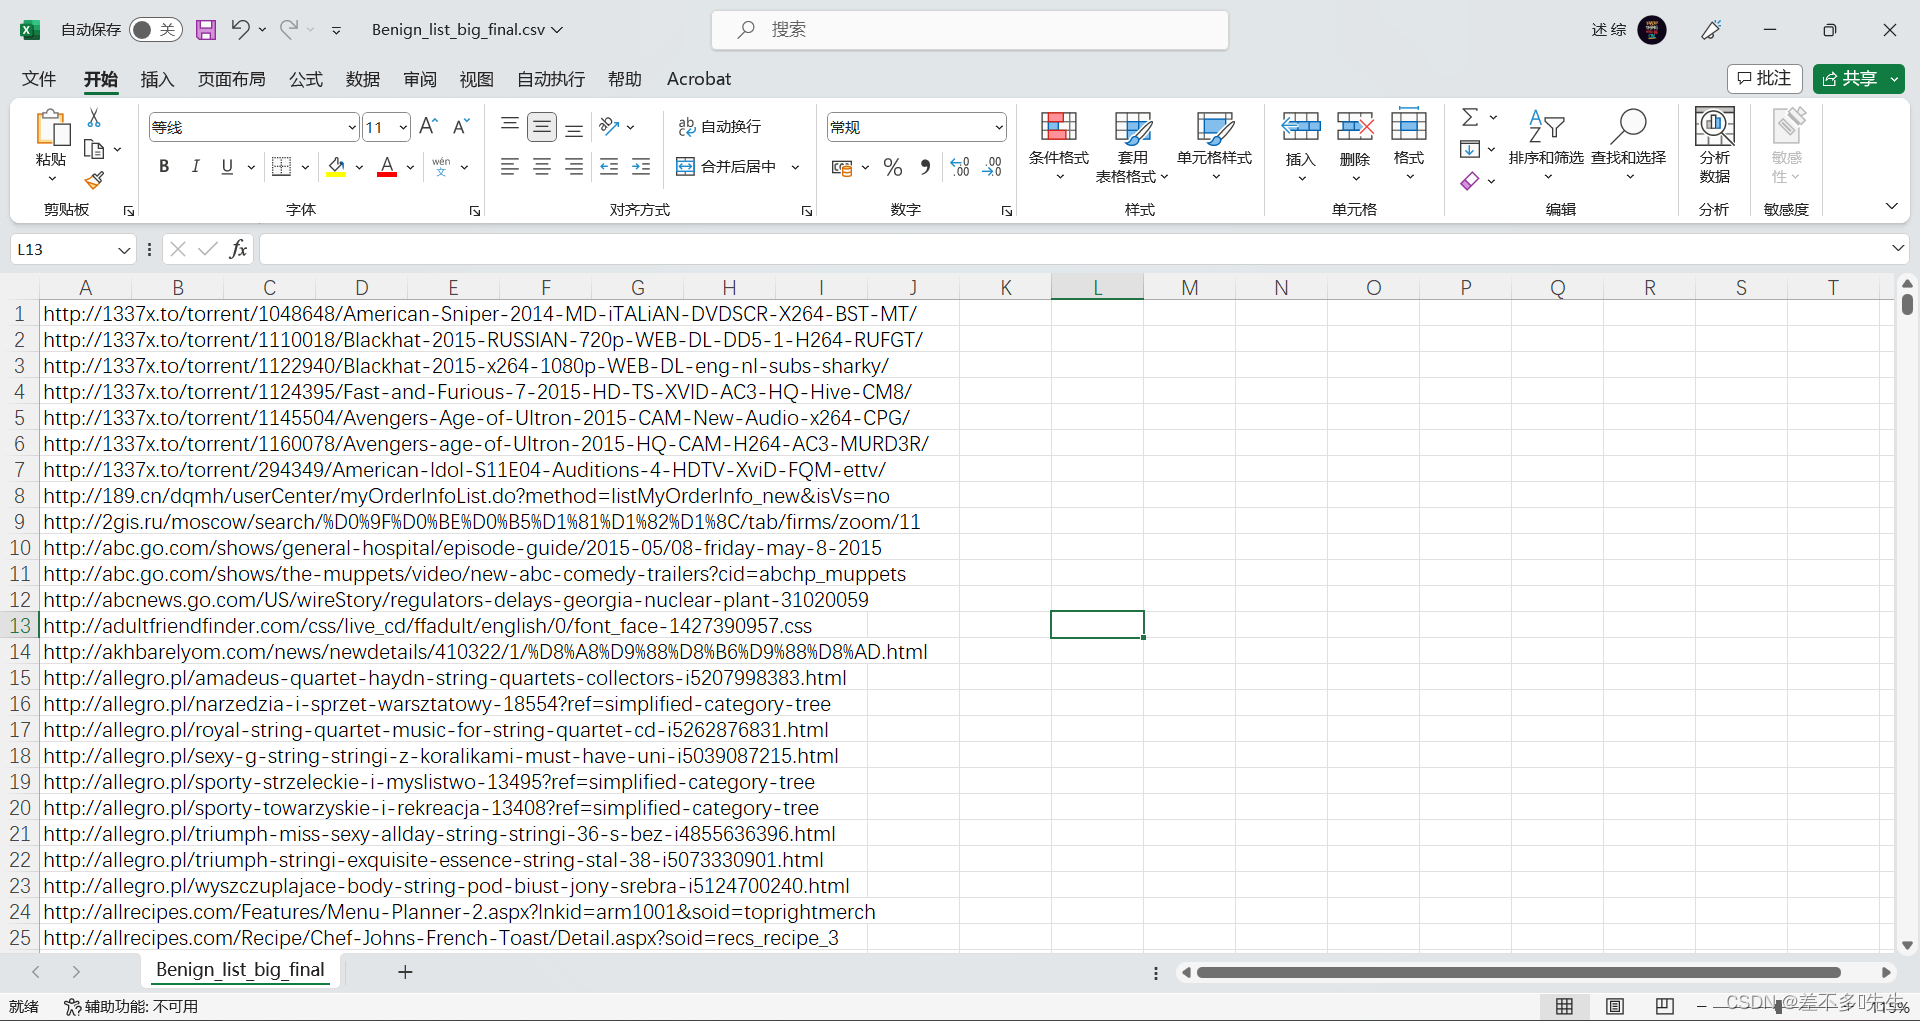
Task: Click the Clear eraser icon
Action: click(1469, 181)
